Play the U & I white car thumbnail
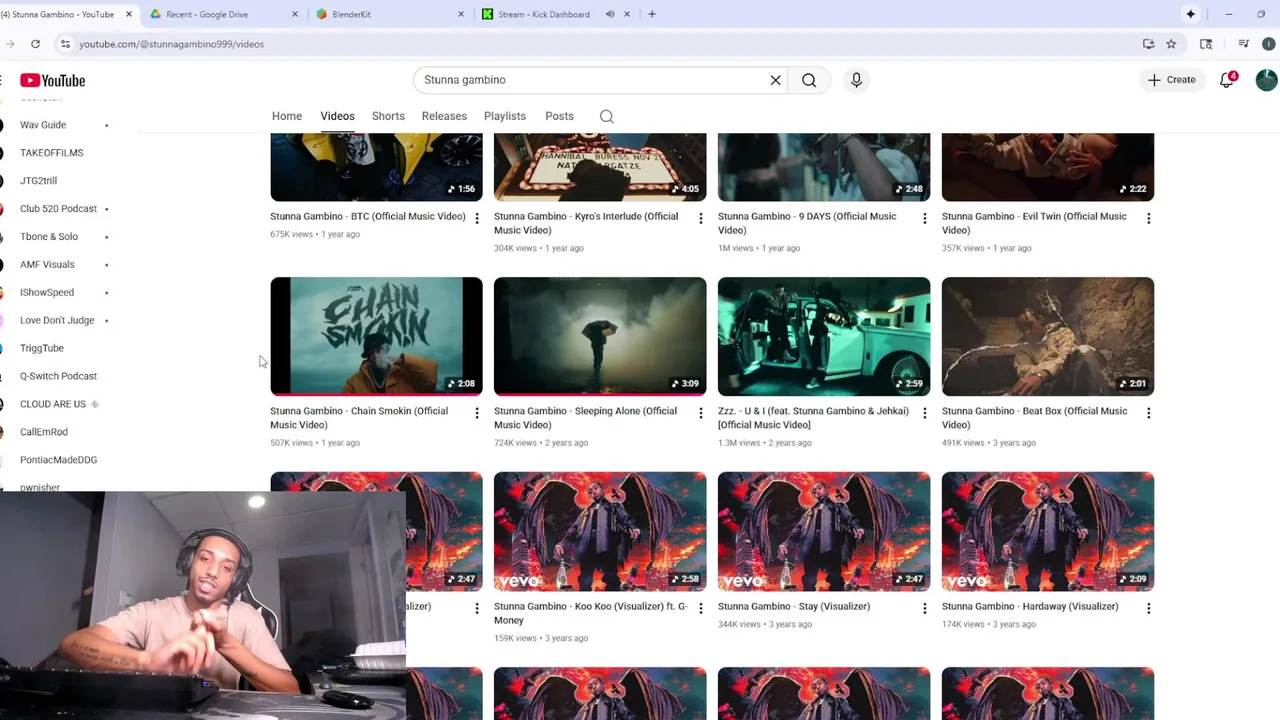Image resolution: width=1280 pixels, height=720 pixels. [x=824, y=336]
